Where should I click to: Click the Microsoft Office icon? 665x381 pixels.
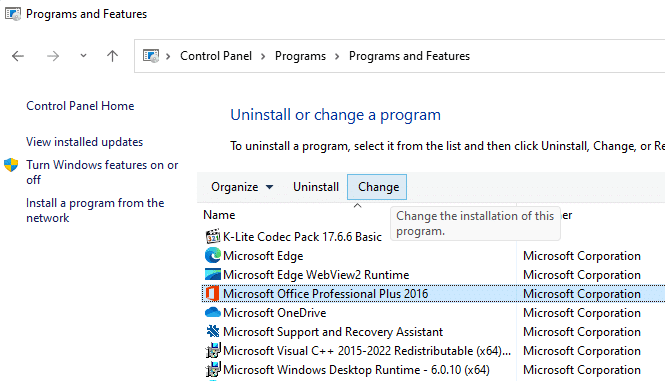(212, 294)
